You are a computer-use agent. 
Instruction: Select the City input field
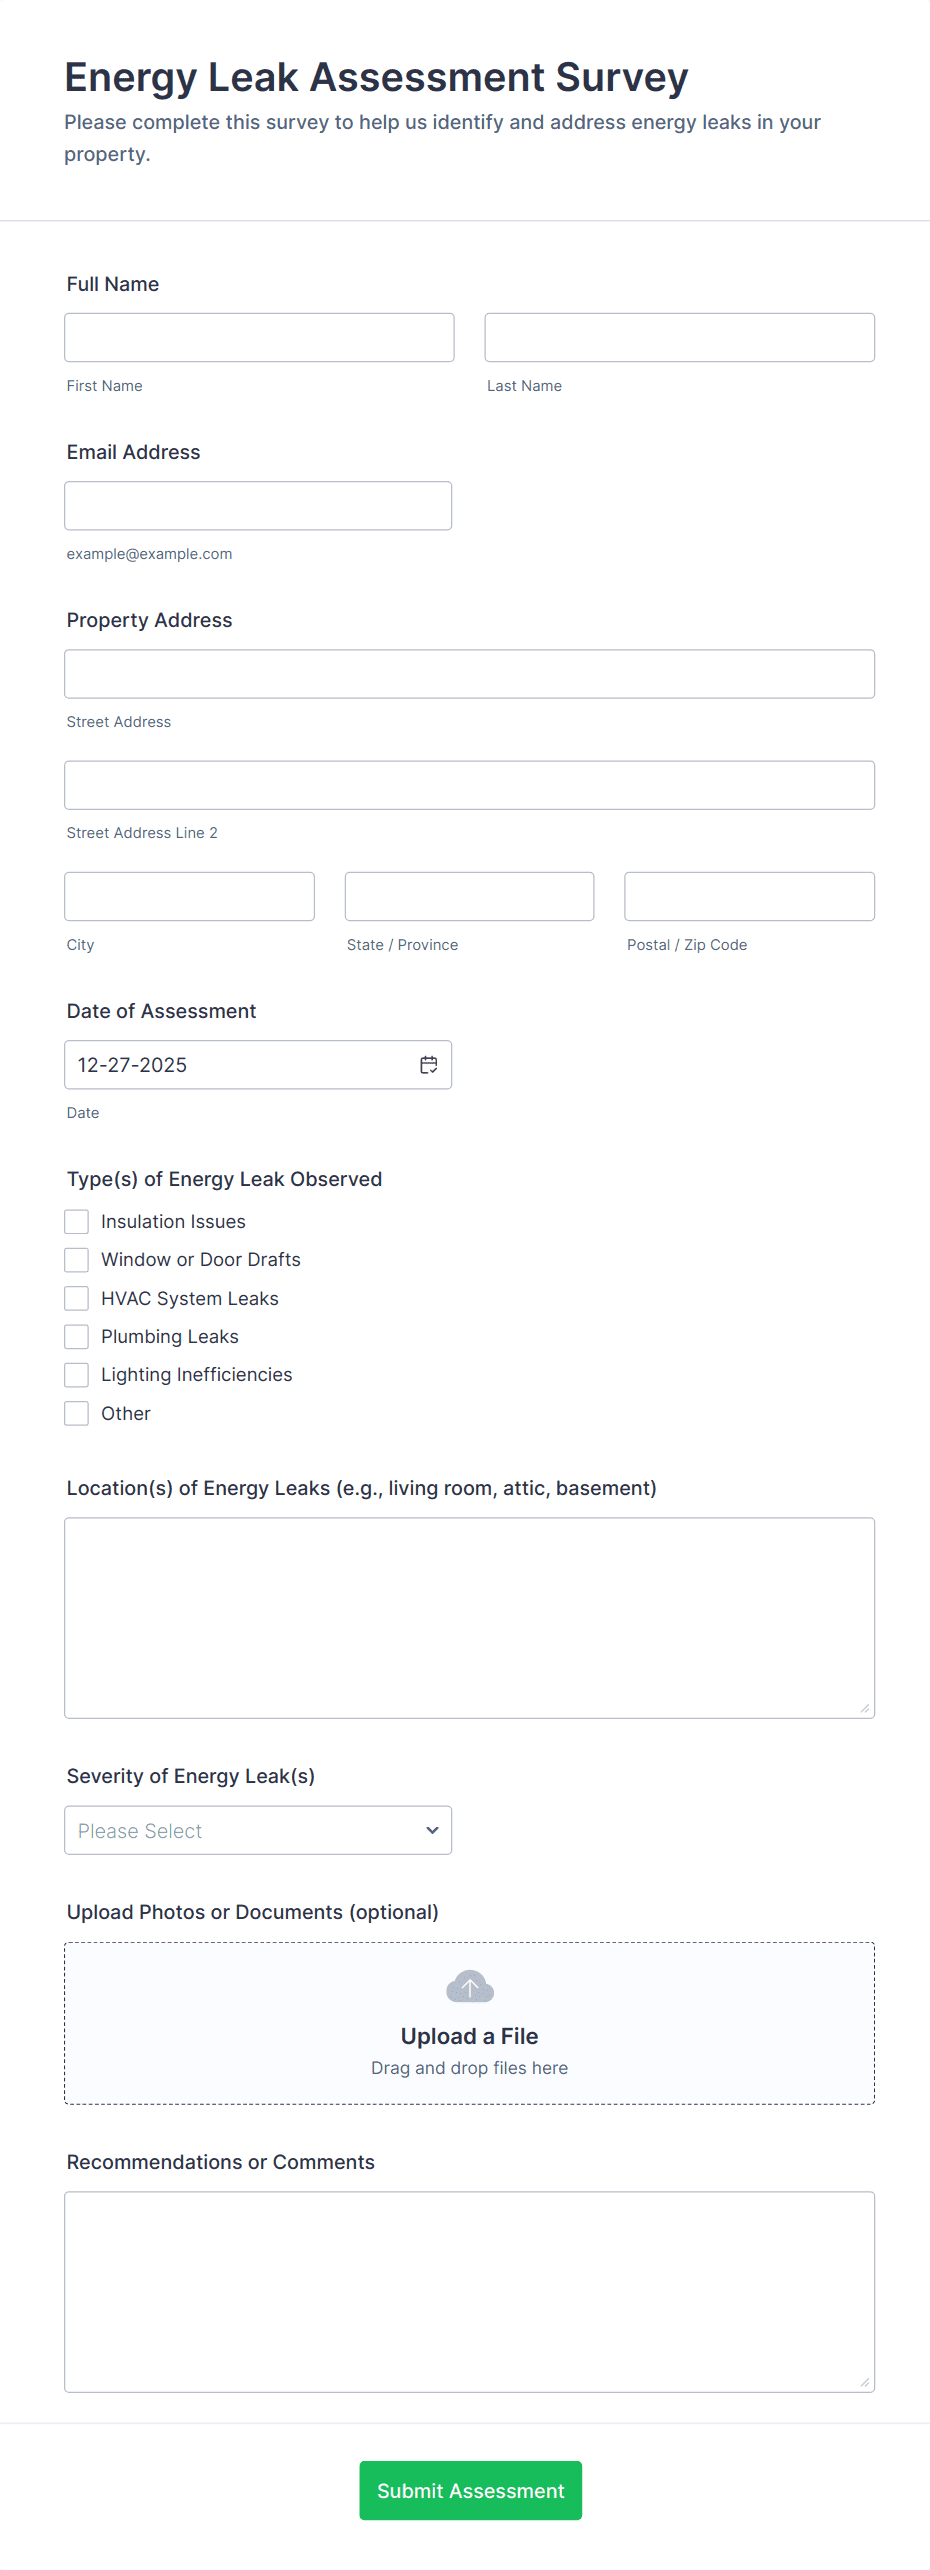(x=189, y=896)
